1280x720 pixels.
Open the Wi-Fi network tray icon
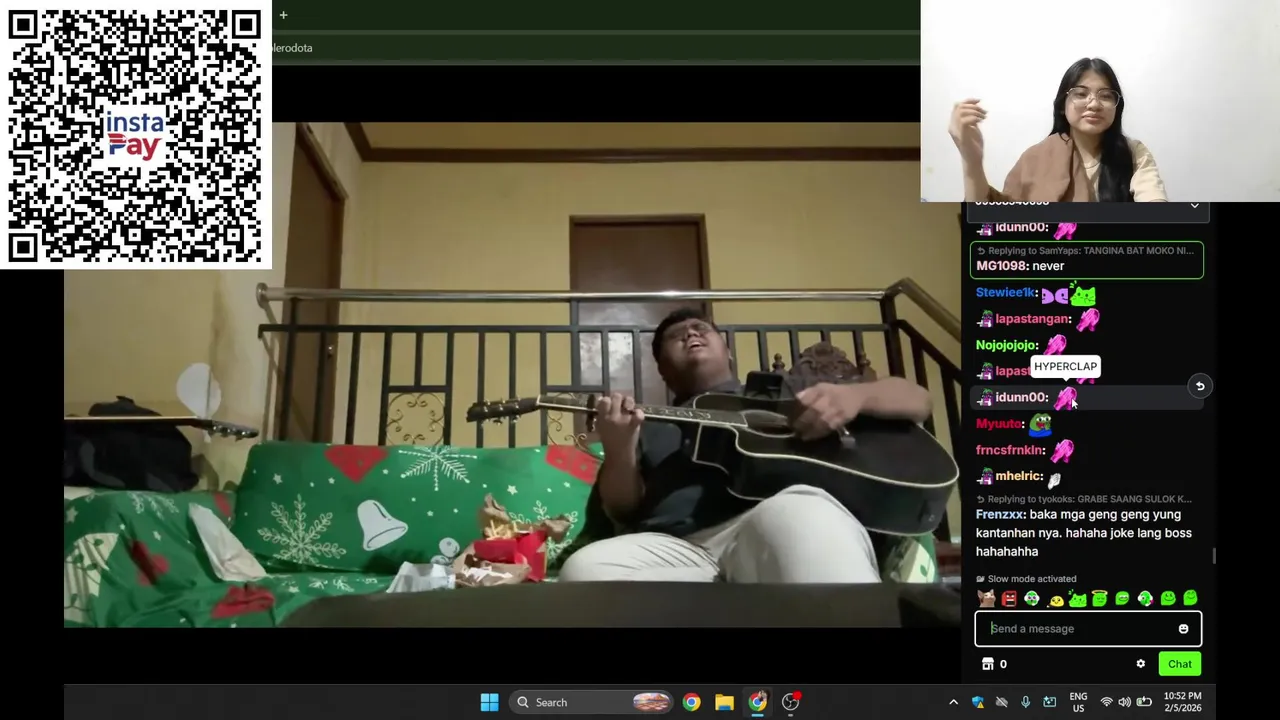(1106, 702)
